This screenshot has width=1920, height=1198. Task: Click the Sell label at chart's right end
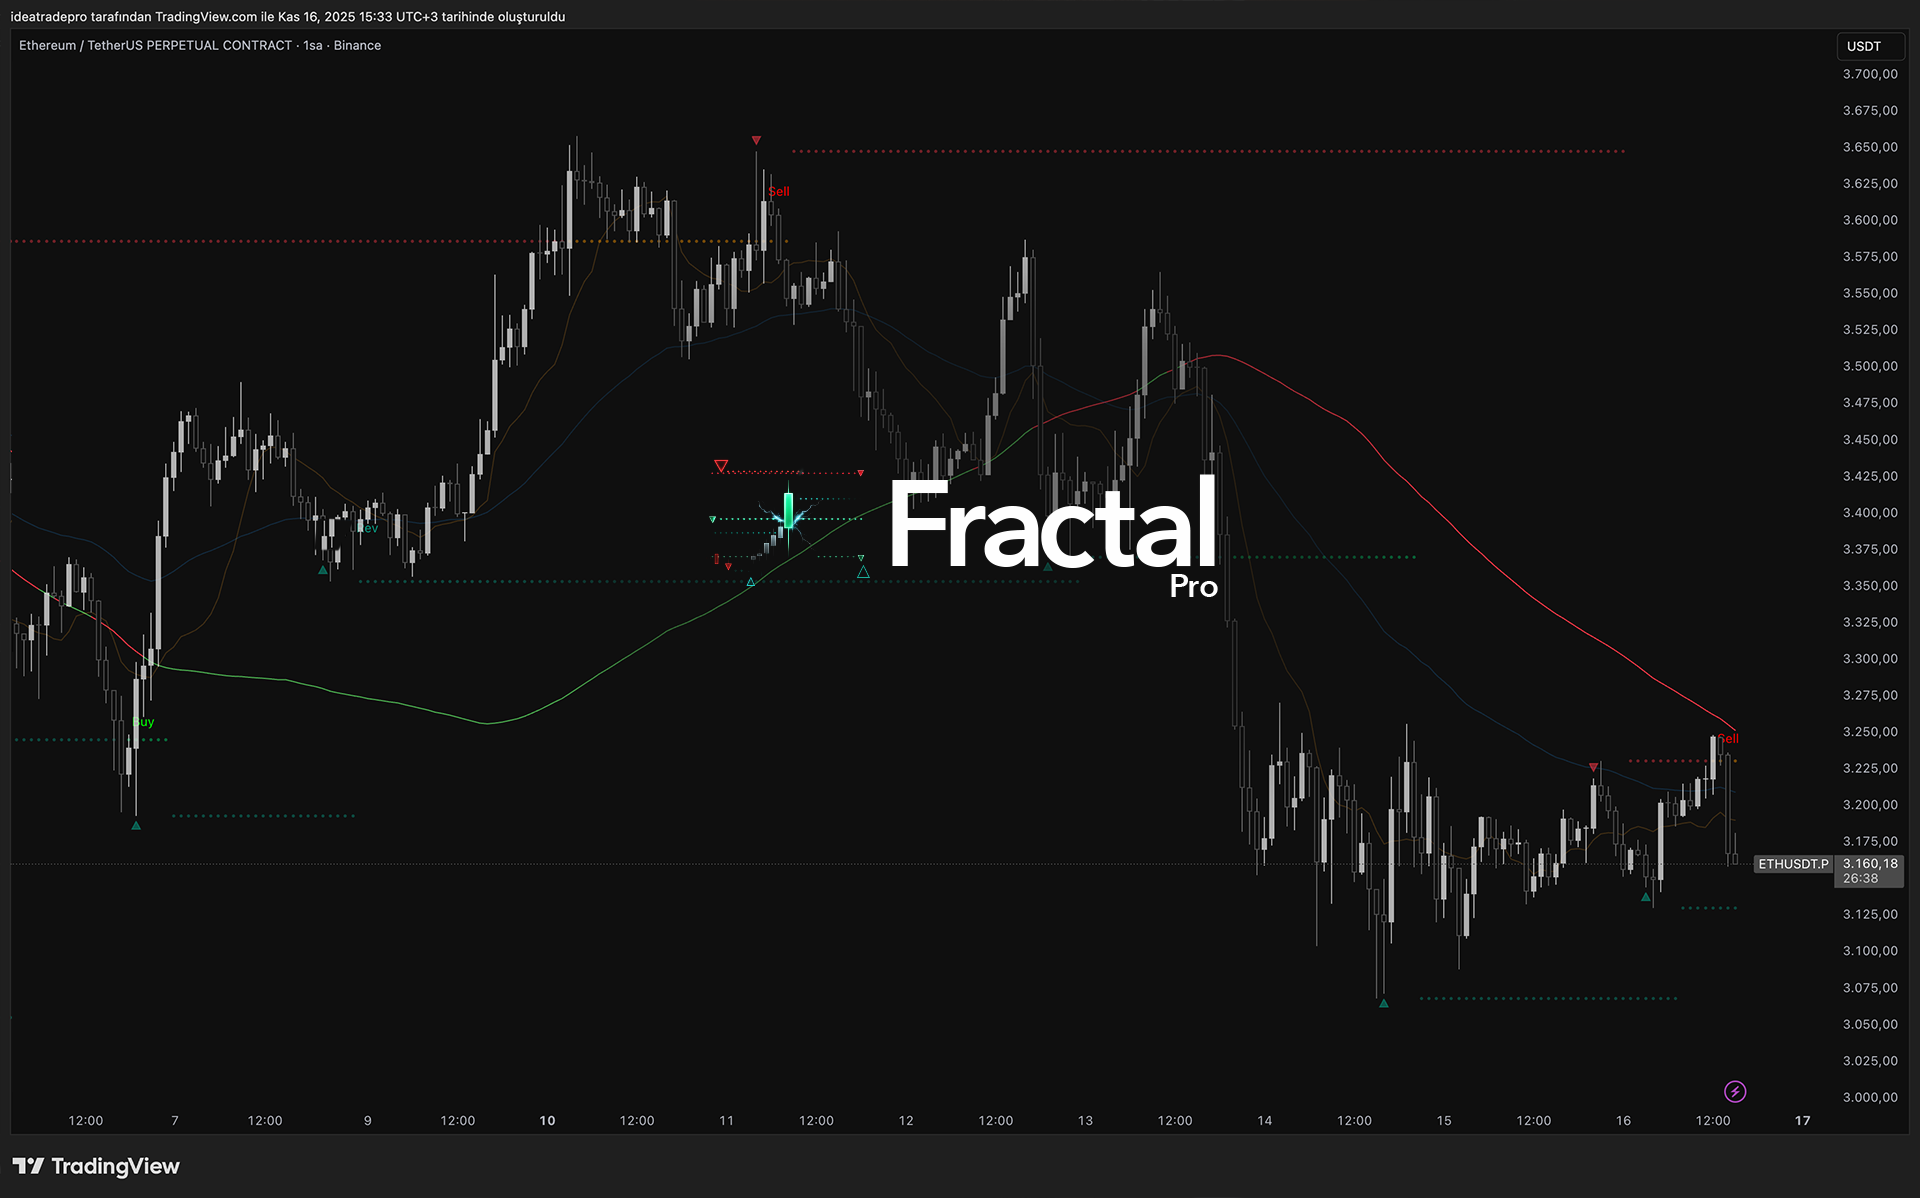[1728, 739]
